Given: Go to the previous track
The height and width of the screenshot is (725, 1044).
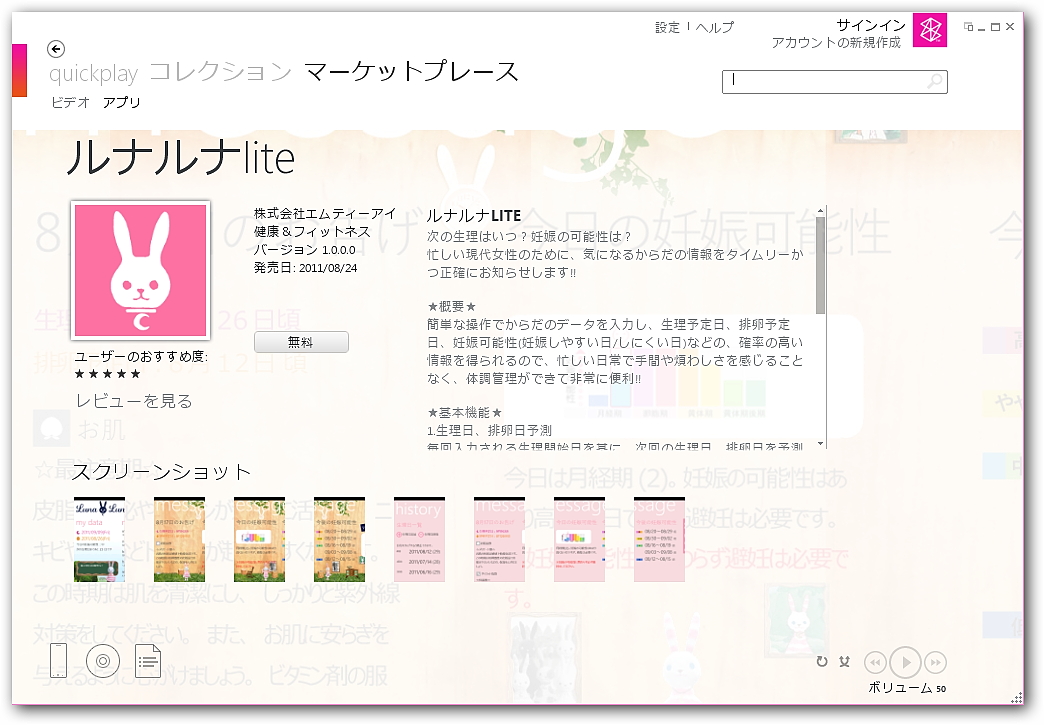Looking at the screenshot, I should tap(876, 662).
